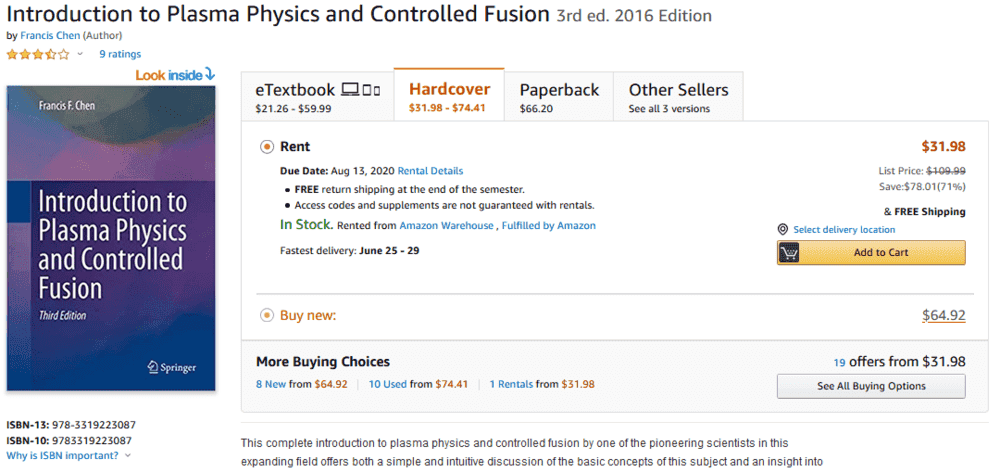Select the Rent radio button
The height and width of the screenshot is (472, 1000).
click(x=267, y=146)
